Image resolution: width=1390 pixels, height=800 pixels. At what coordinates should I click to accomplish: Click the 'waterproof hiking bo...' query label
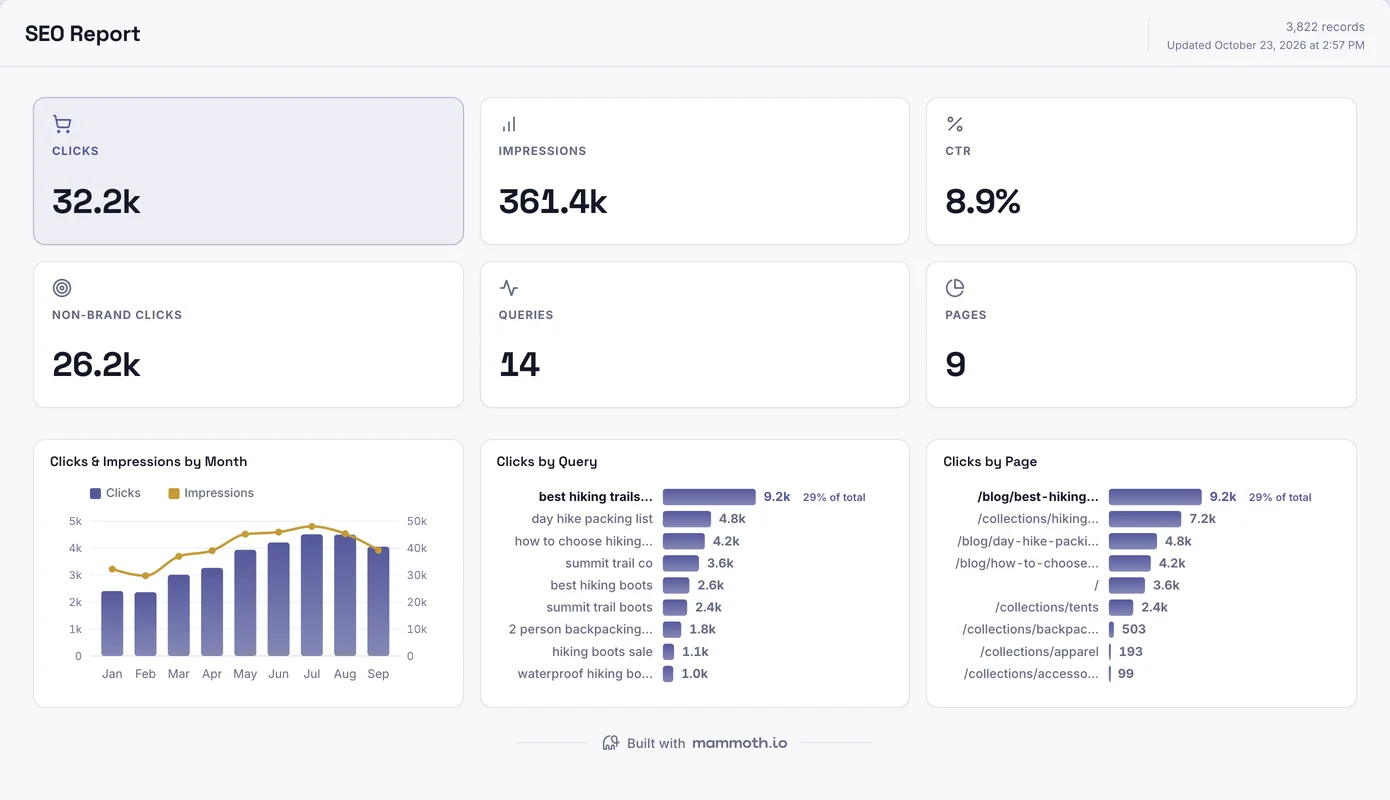coord(585,673)
